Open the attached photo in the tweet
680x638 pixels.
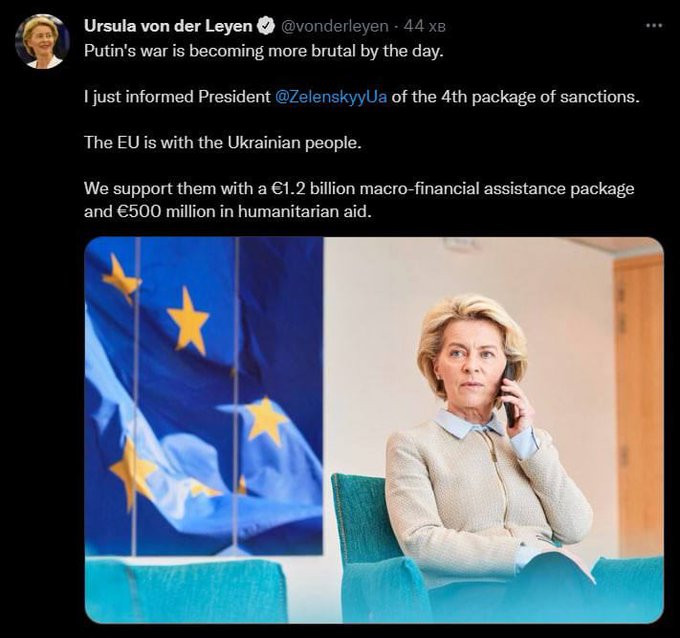pyautogui.click(x=374, y=430)
